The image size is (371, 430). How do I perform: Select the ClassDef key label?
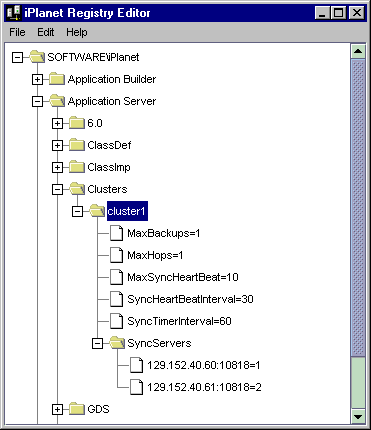(x=109, y=145)
